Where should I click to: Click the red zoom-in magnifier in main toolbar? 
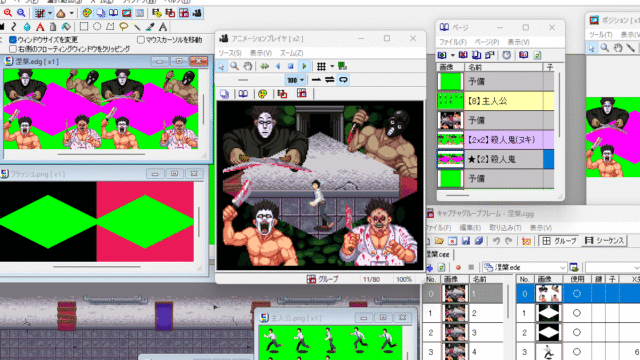pos(8,13)
